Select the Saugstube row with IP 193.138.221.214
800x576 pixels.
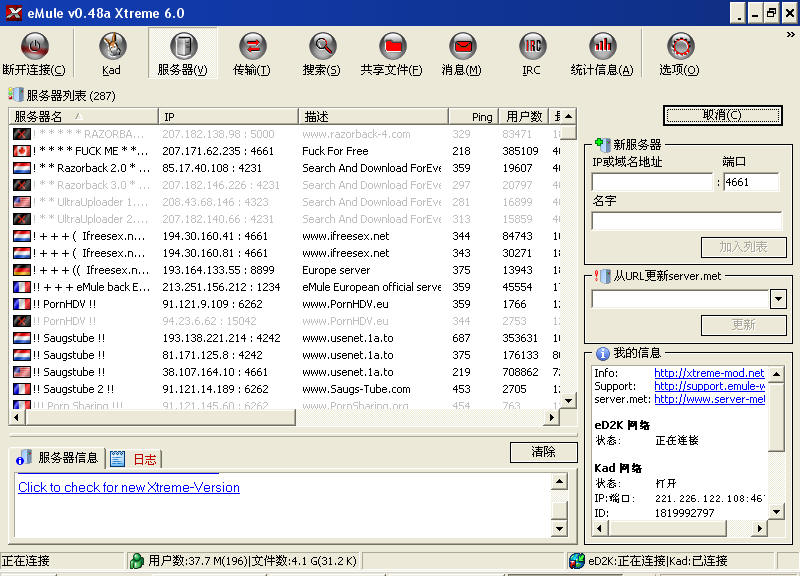[285, 338]
